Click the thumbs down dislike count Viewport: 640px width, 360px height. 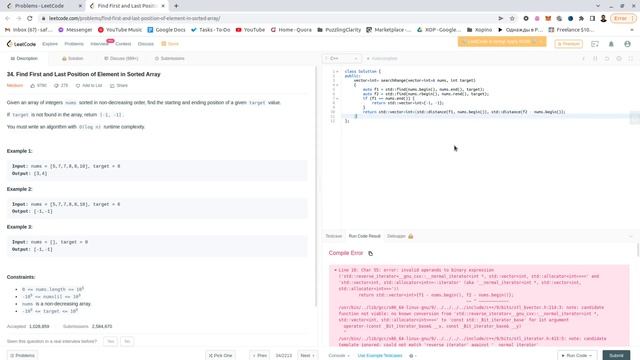61,86
